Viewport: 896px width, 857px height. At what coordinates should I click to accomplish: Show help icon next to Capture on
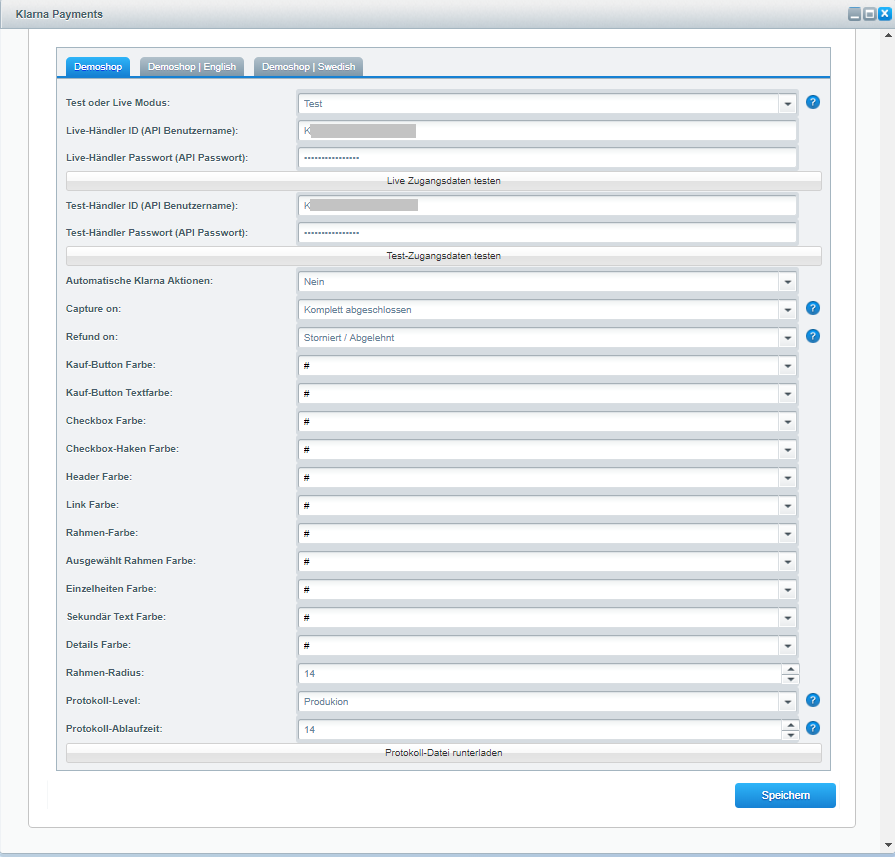pos(813,309)
